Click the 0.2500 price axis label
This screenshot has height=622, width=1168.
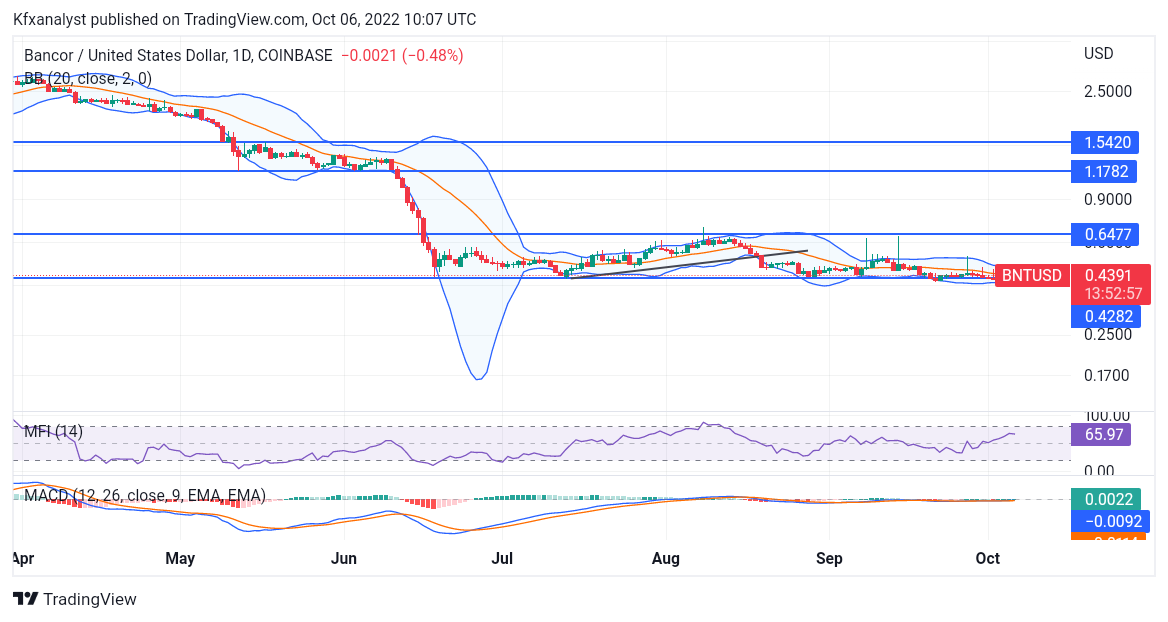[x=1108, y=334]
